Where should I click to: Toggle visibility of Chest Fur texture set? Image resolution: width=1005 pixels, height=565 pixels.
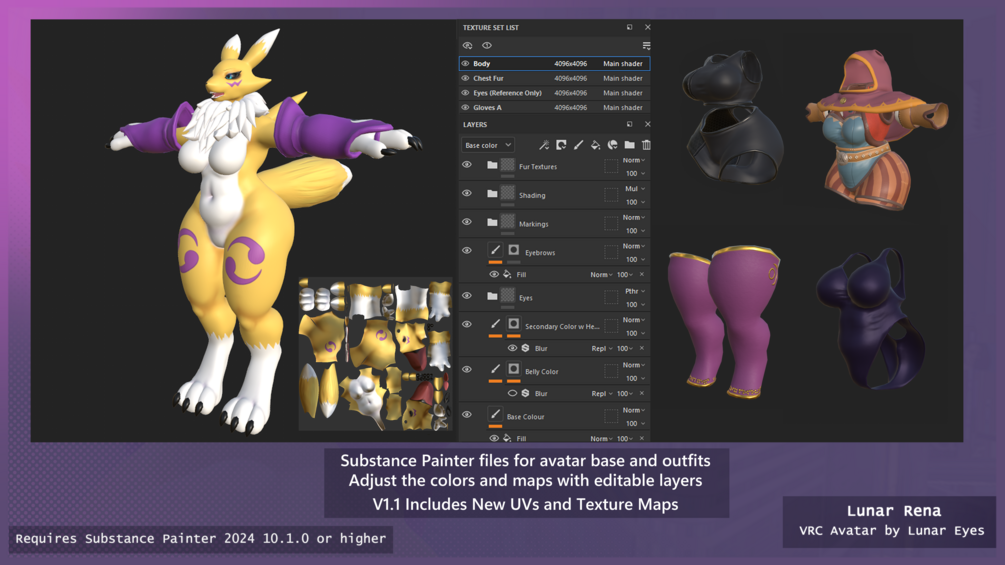tap(465, 78)
